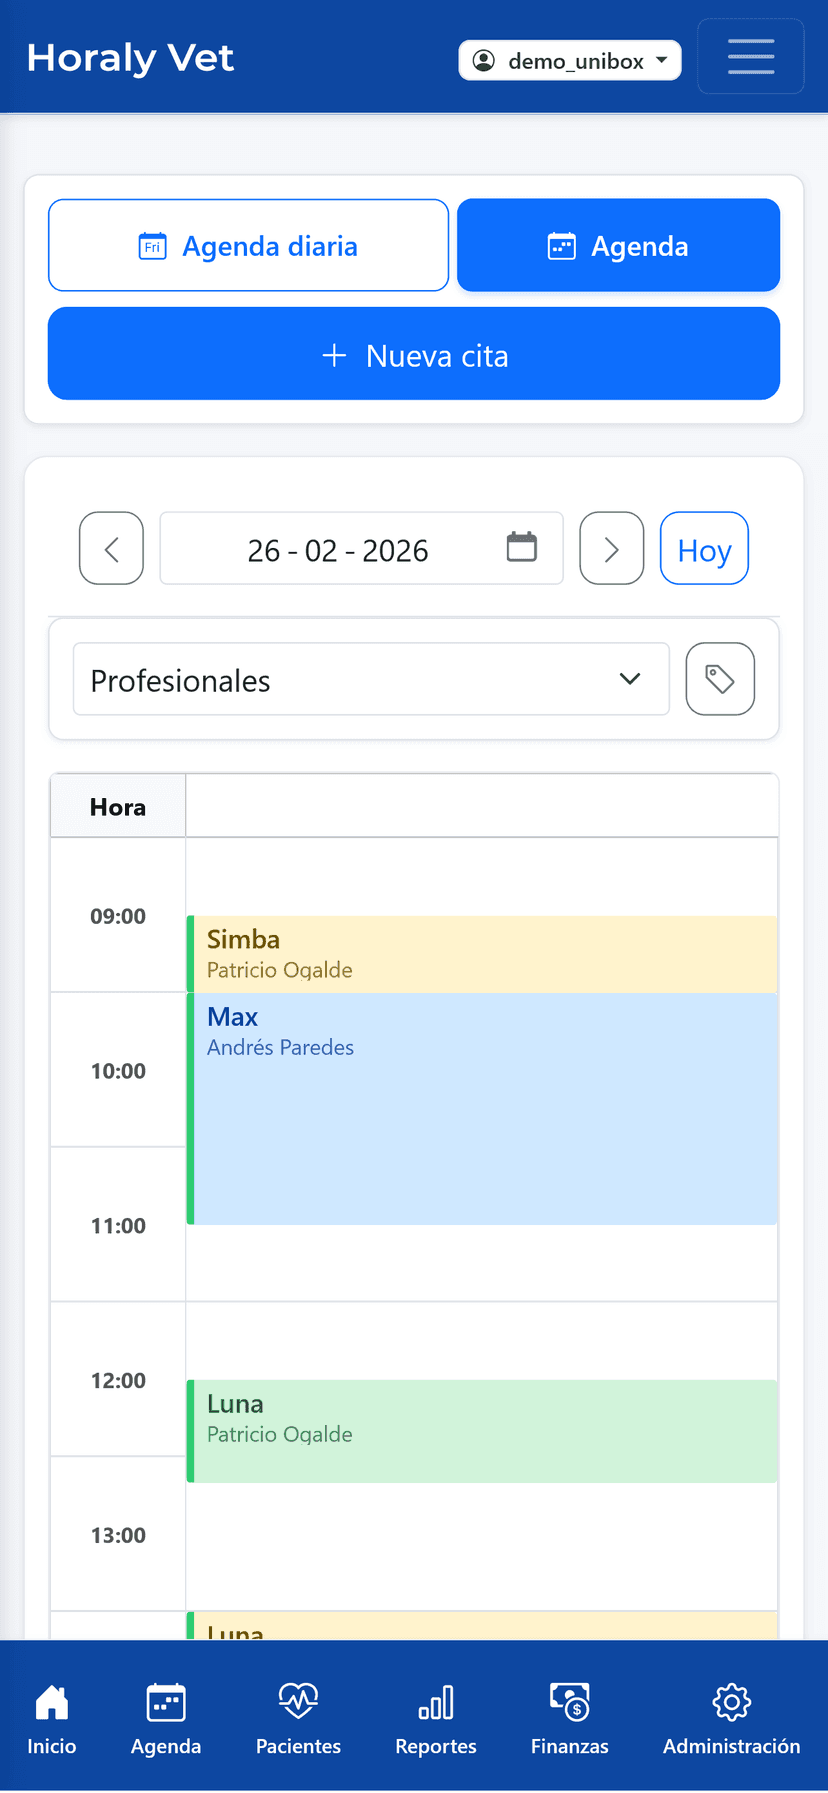This screenshot has height=1793, width=828.
Task: Click the tag icon next to Profesionales
Action: [x=720, y=679]
